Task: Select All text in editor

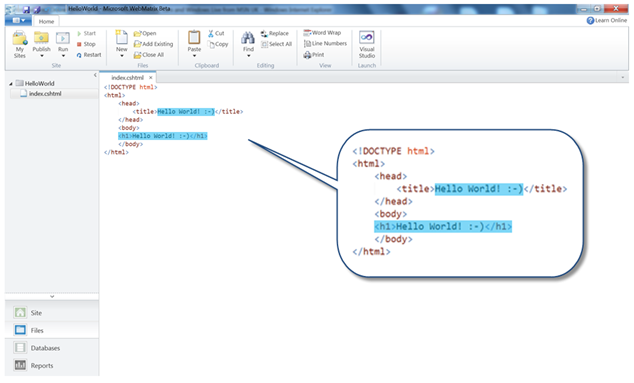Action: coord(276,44)
